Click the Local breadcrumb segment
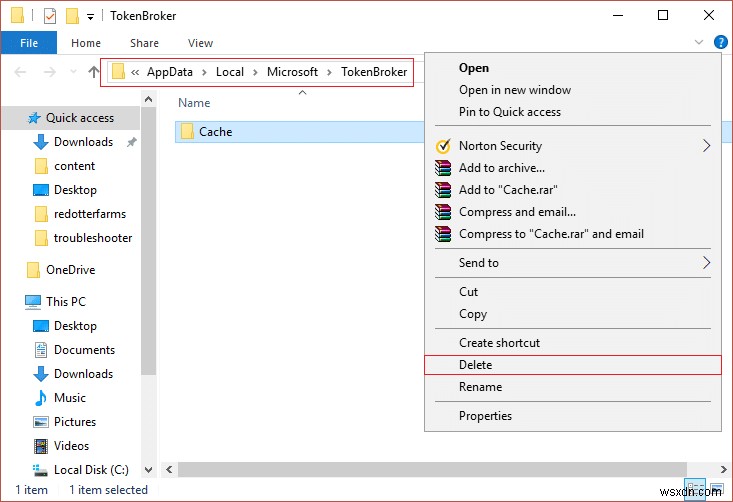 click(230, 72)
